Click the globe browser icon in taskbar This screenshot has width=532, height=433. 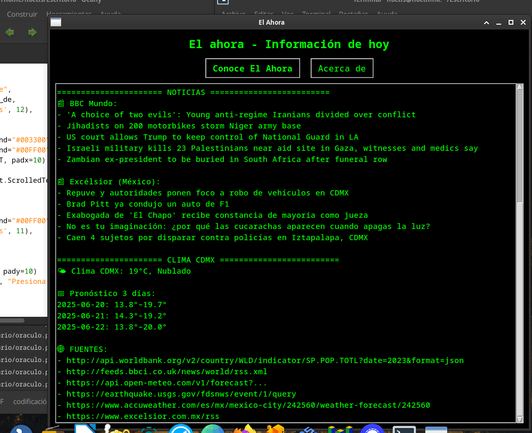(x=213, y=429)
